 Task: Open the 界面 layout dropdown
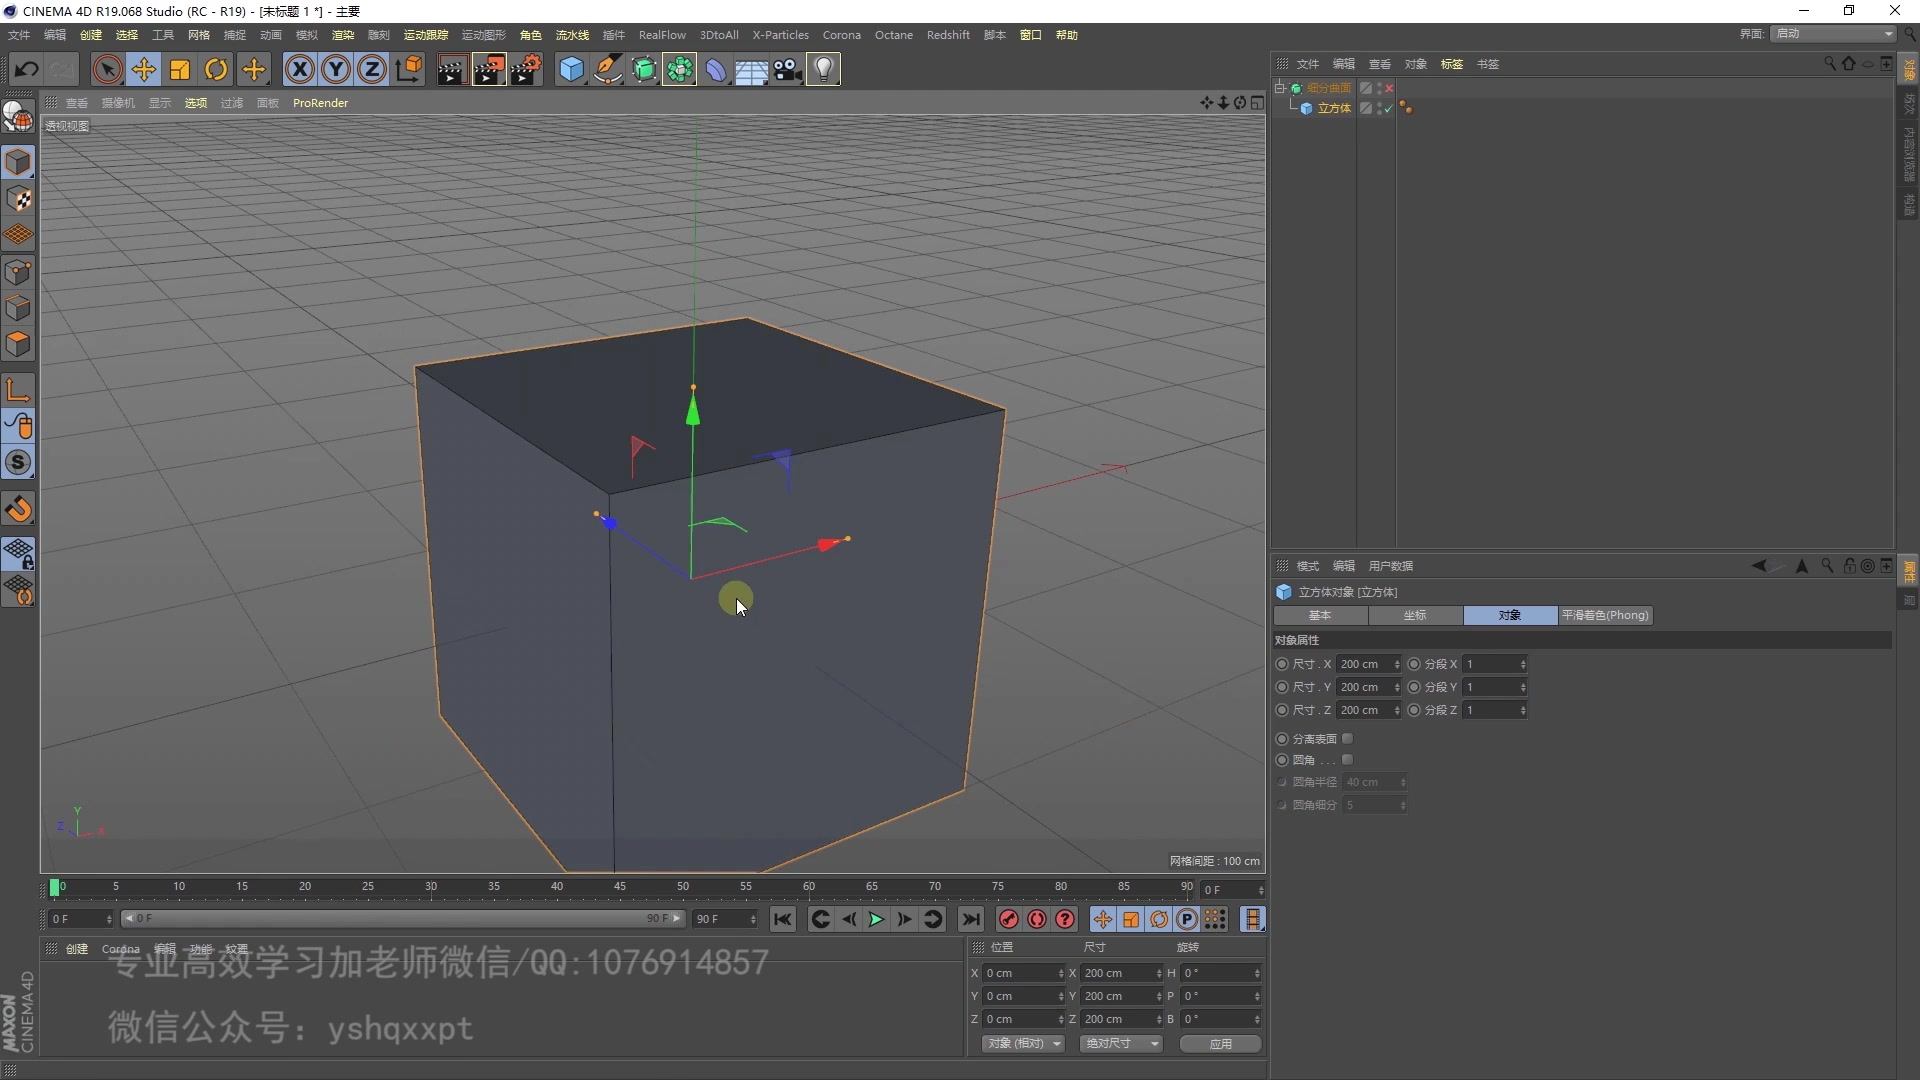pos(1831,33)
